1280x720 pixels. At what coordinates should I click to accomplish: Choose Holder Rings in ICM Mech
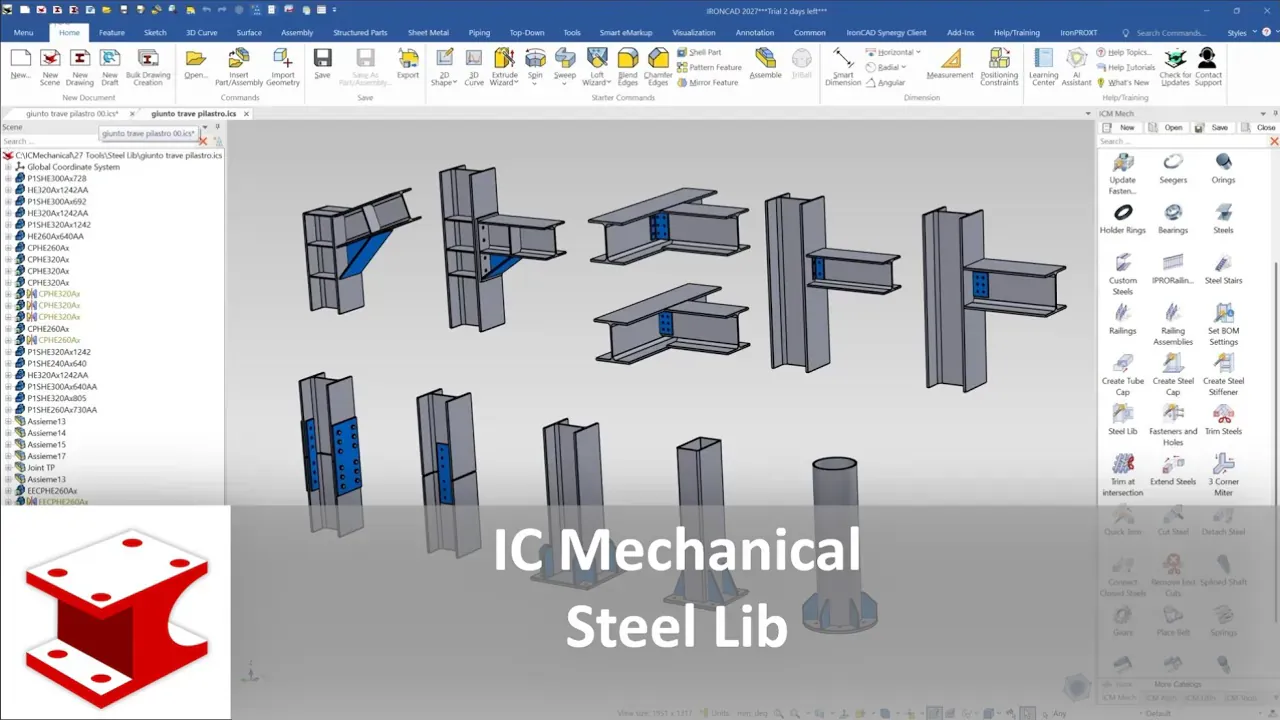pyautogui.click(x=1123, y=219)
